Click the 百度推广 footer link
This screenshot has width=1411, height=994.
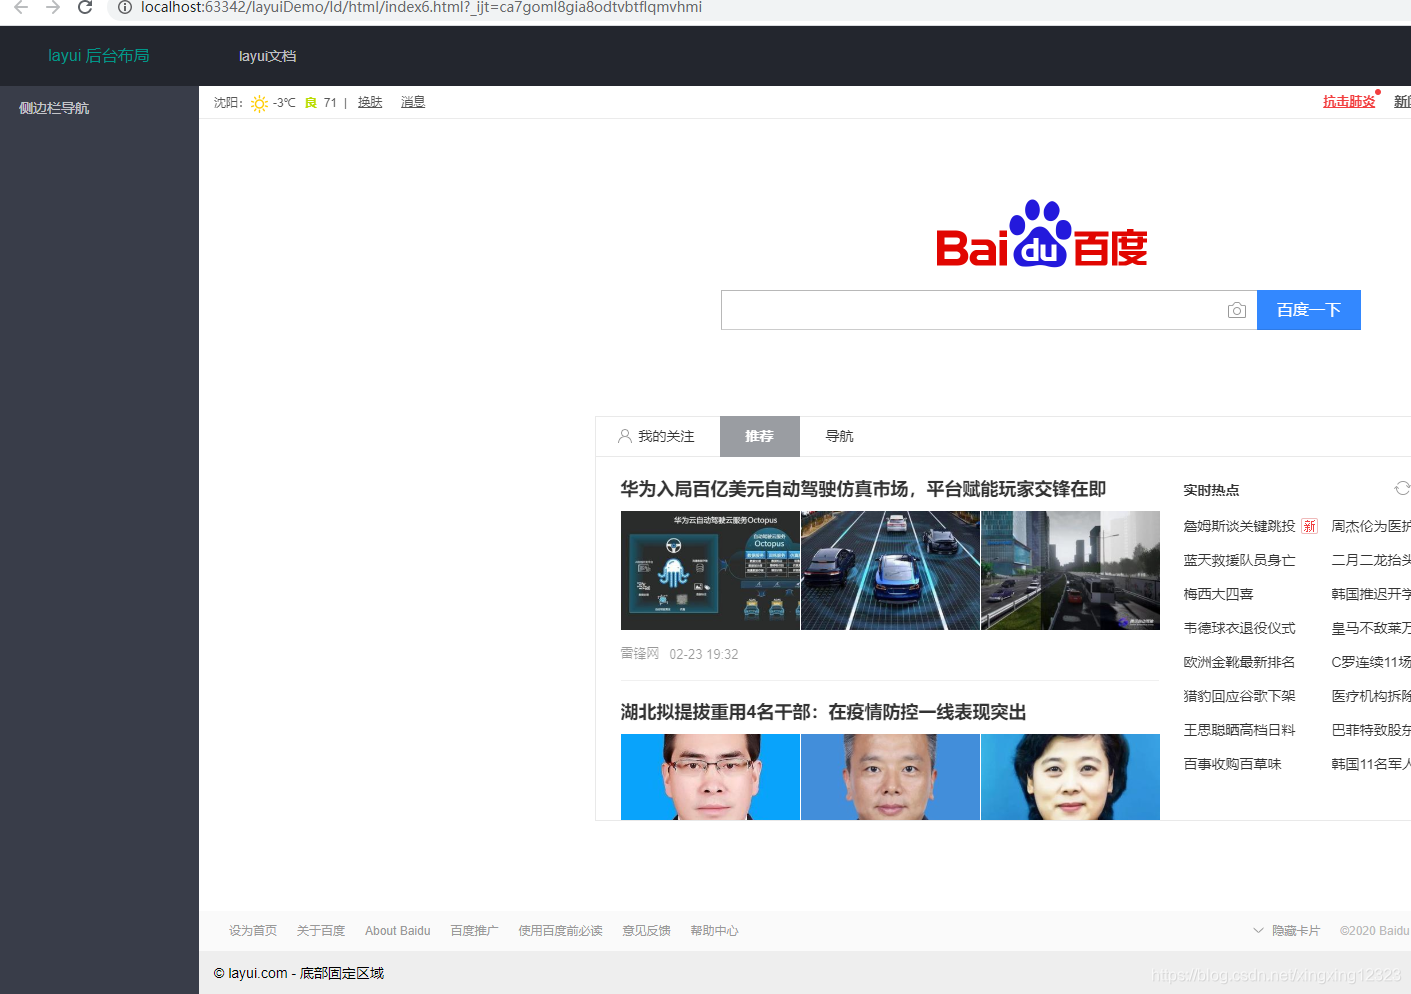click(474, 931)
